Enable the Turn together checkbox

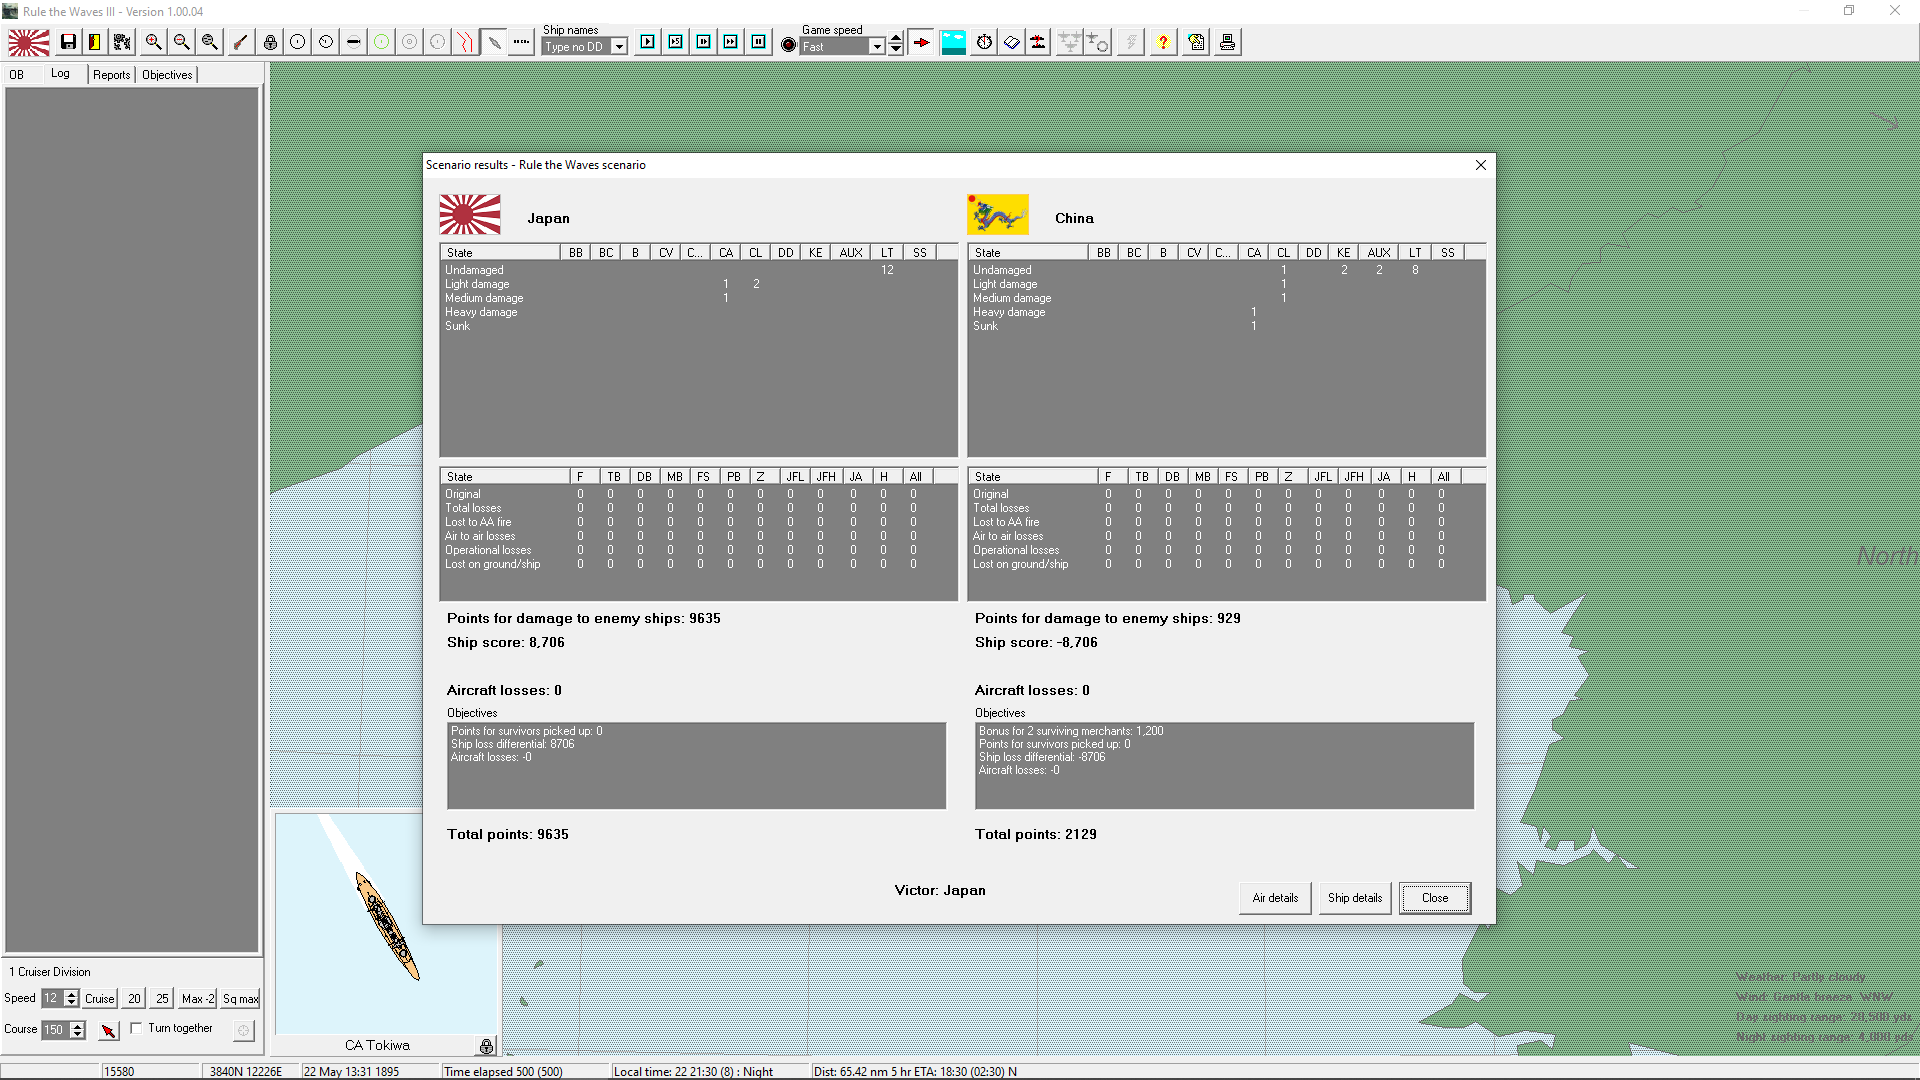[136, 1028]
